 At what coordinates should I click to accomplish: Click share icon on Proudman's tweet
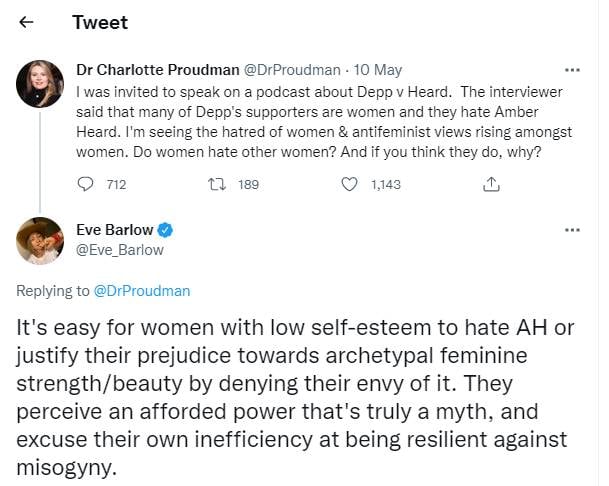(x=490, y=184)
